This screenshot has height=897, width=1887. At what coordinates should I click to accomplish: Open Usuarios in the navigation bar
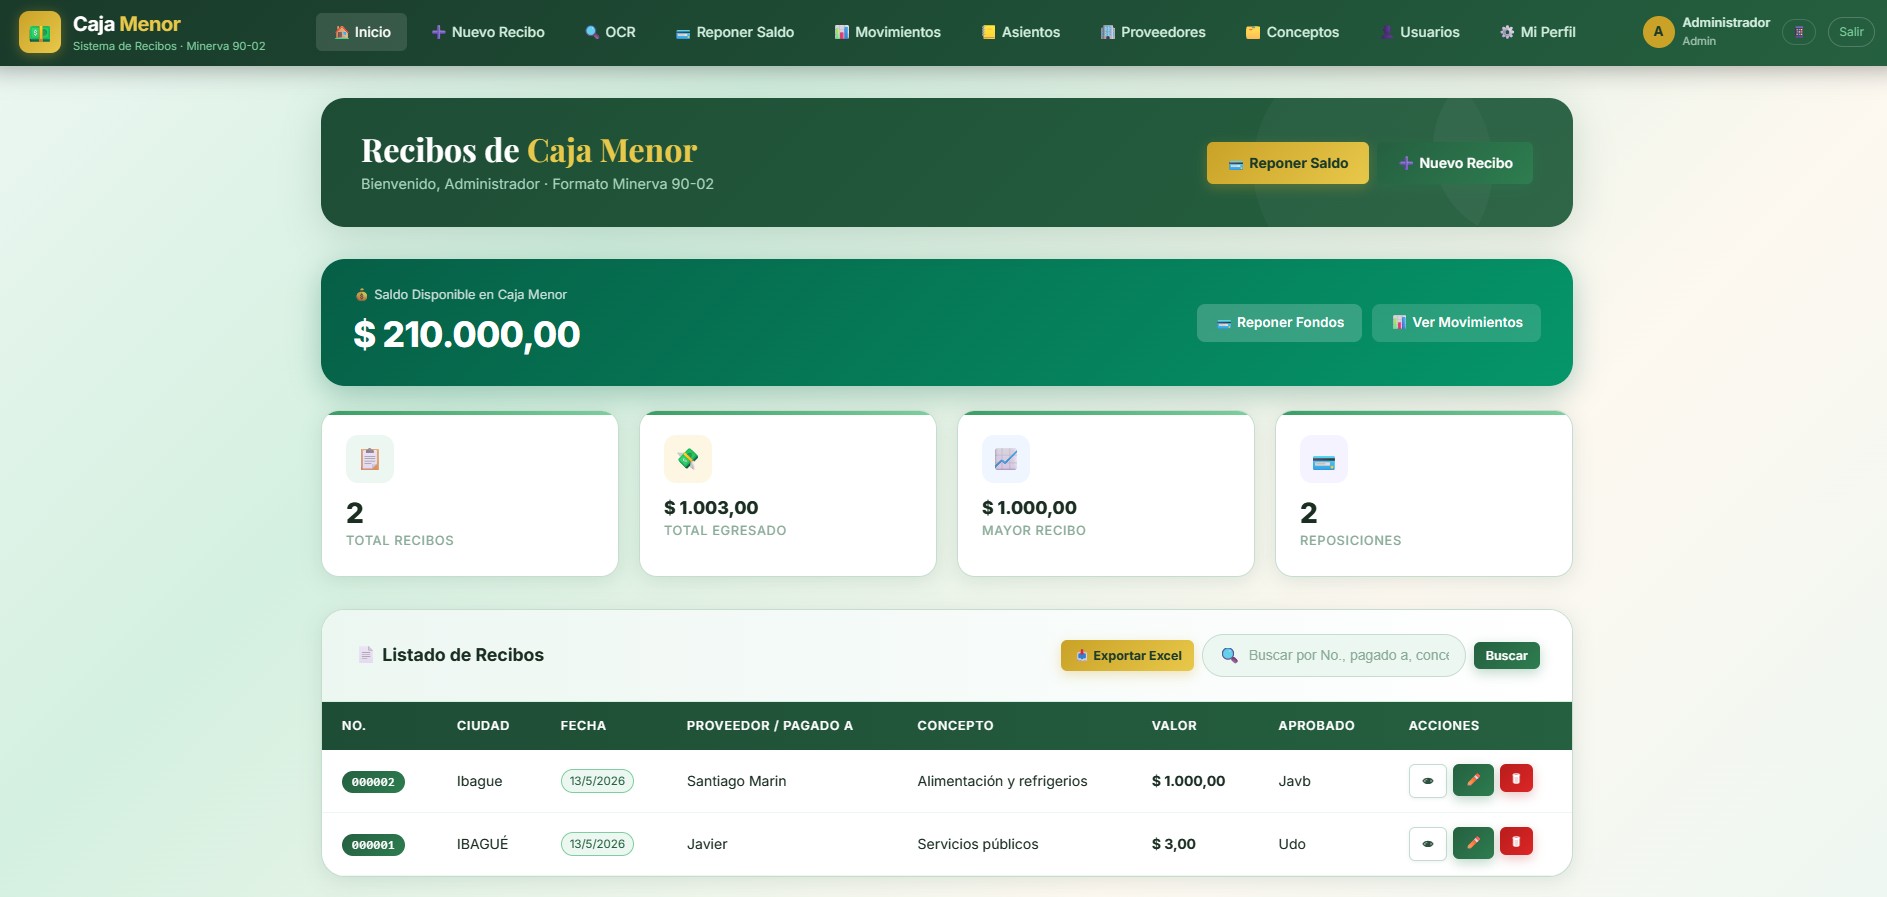[1420, 32]
